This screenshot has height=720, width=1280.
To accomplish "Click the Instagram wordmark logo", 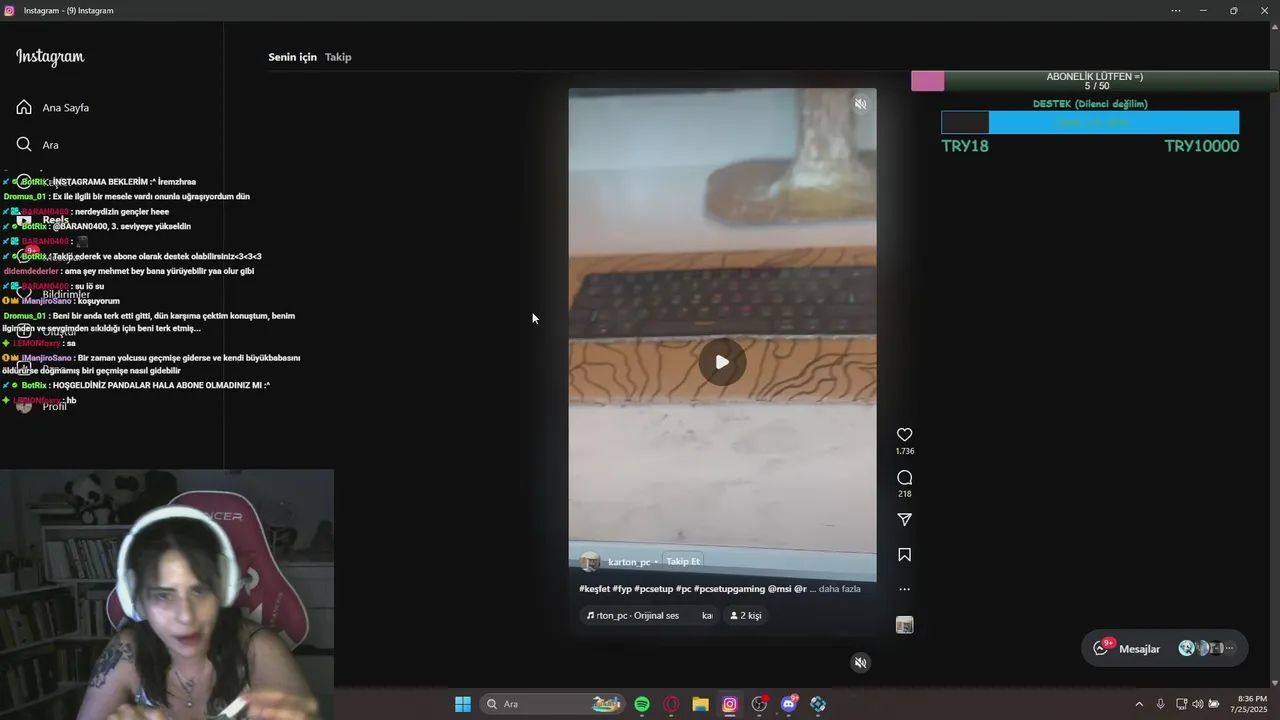I will tap(50, 57).
